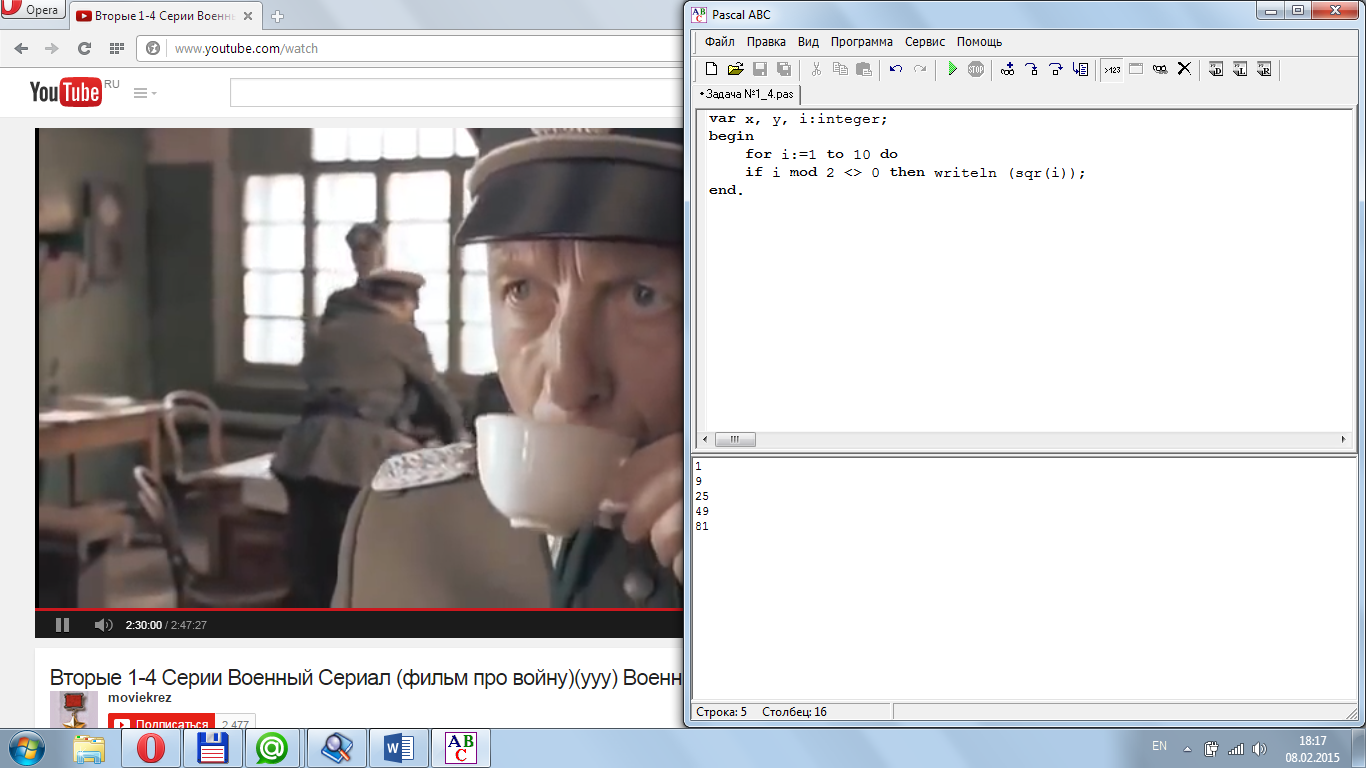Click the red Подписаться subscribe button

point(160,724)
